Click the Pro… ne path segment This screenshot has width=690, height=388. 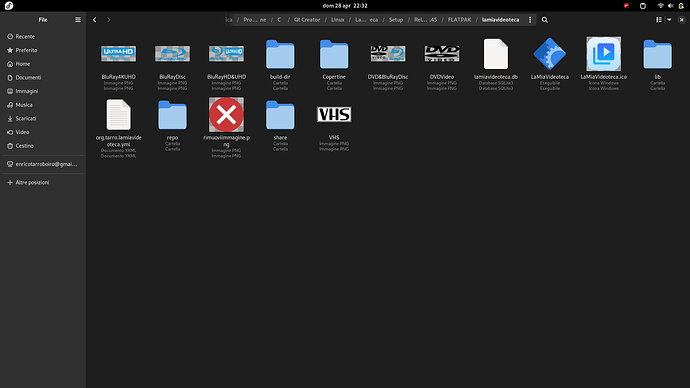(255, 20)
